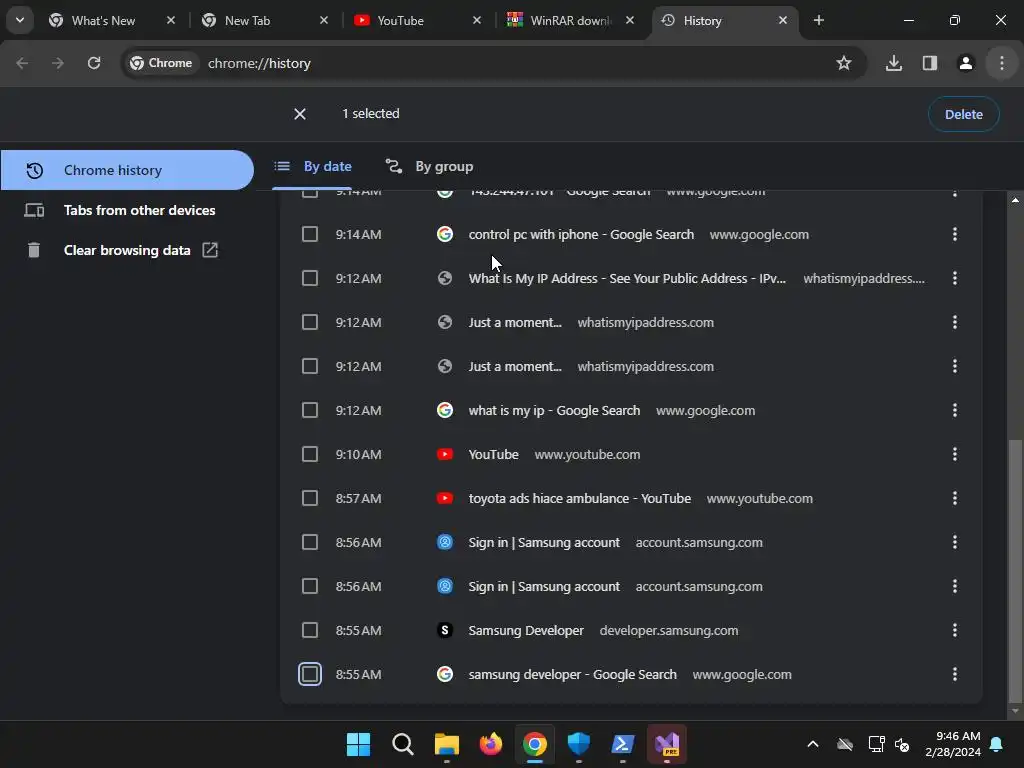Open the profile avatar icon
This screenshot has width=1024, height=768.
(965, 63)
